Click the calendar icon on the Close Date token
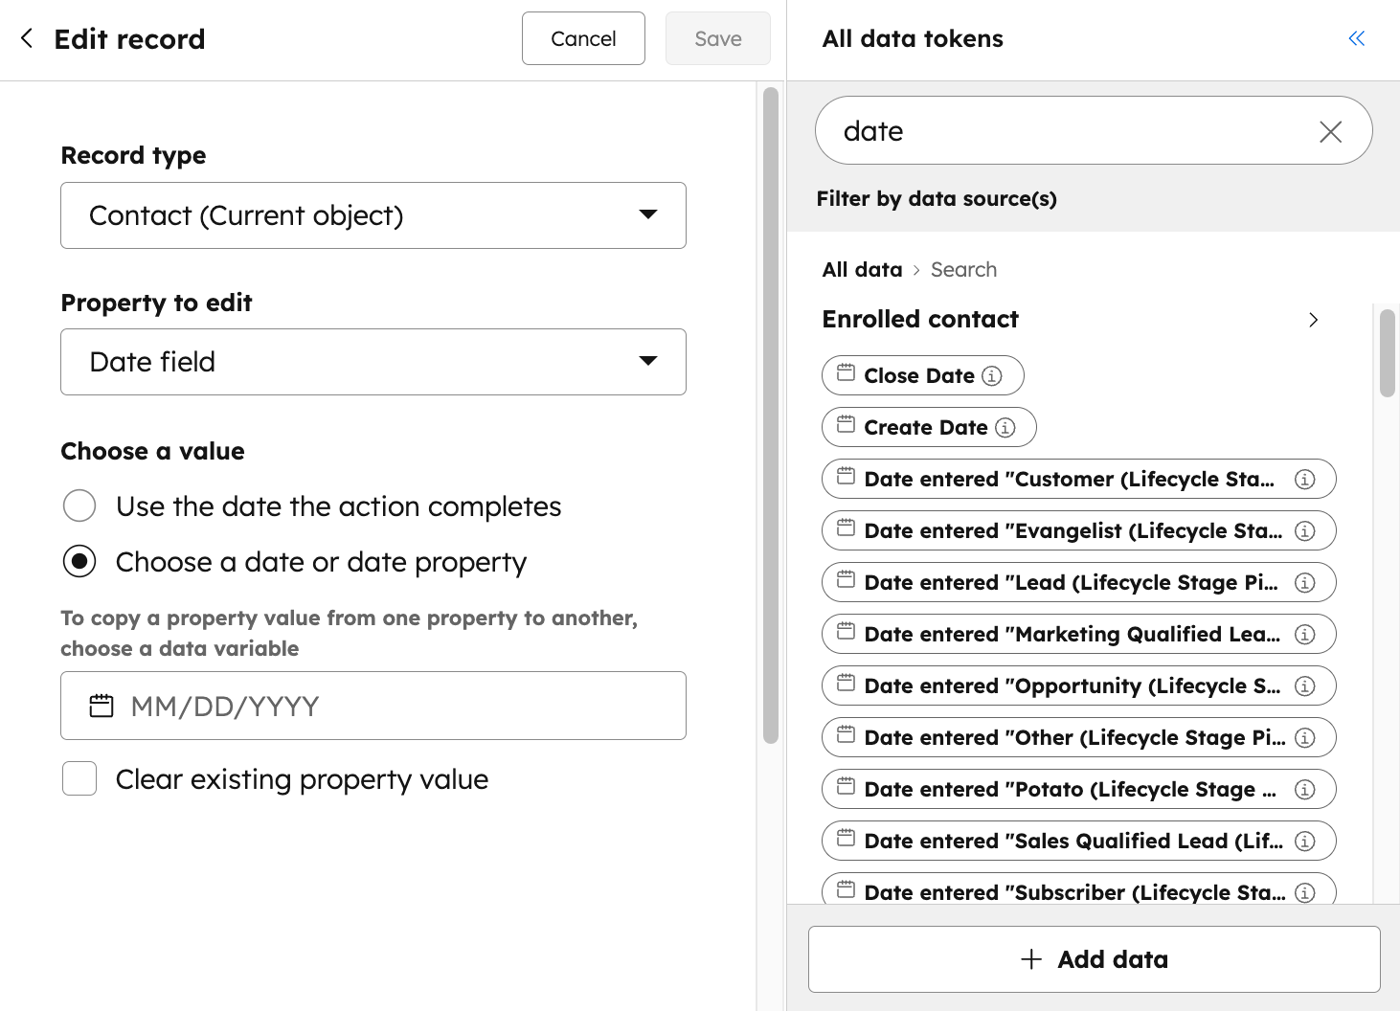This screenshot has height=1011, width=1400. [845, 375]
